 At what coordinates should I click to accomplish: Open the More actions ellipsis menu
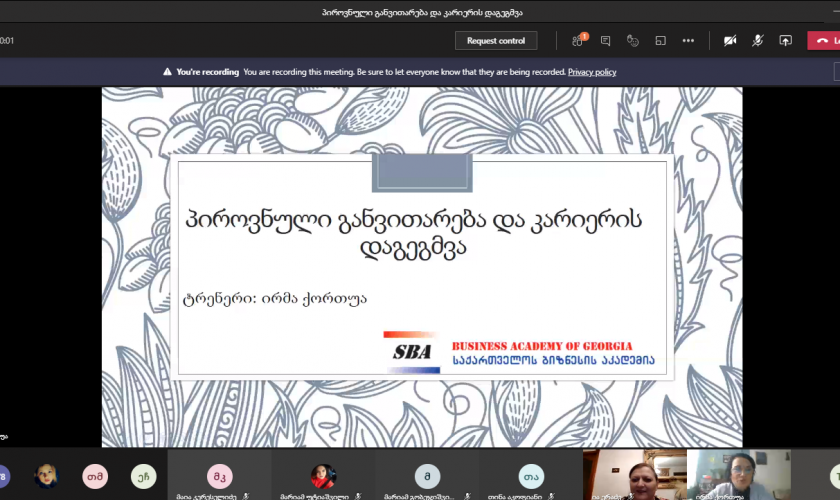688,41
